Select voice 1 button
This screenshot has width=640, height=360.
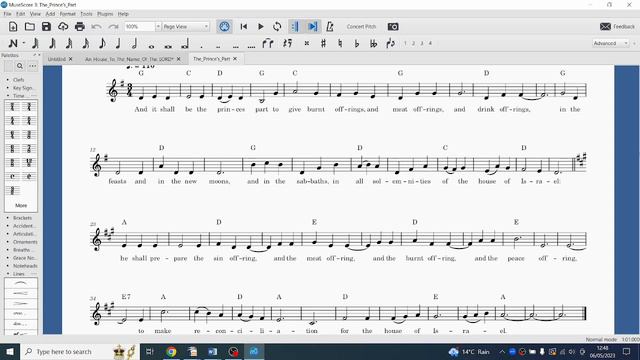[x=405, y=43]
